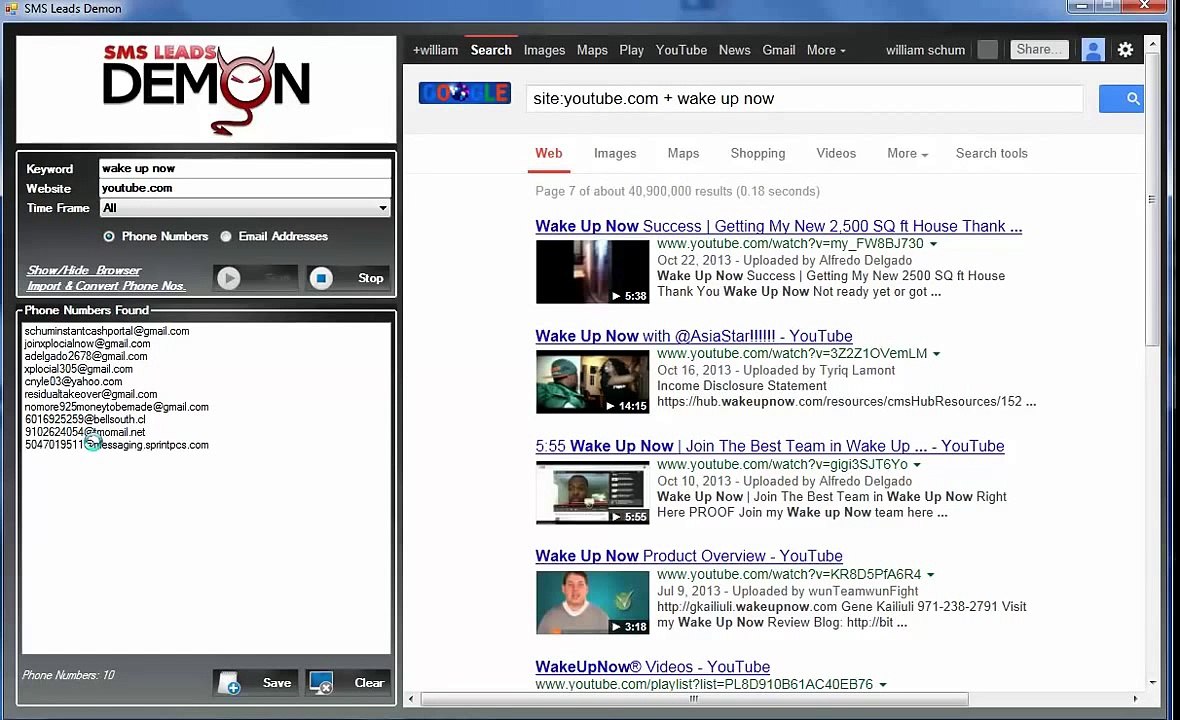Click the Show/Hide Browser link
1180x720 pixels.
(x=84, y=270)
